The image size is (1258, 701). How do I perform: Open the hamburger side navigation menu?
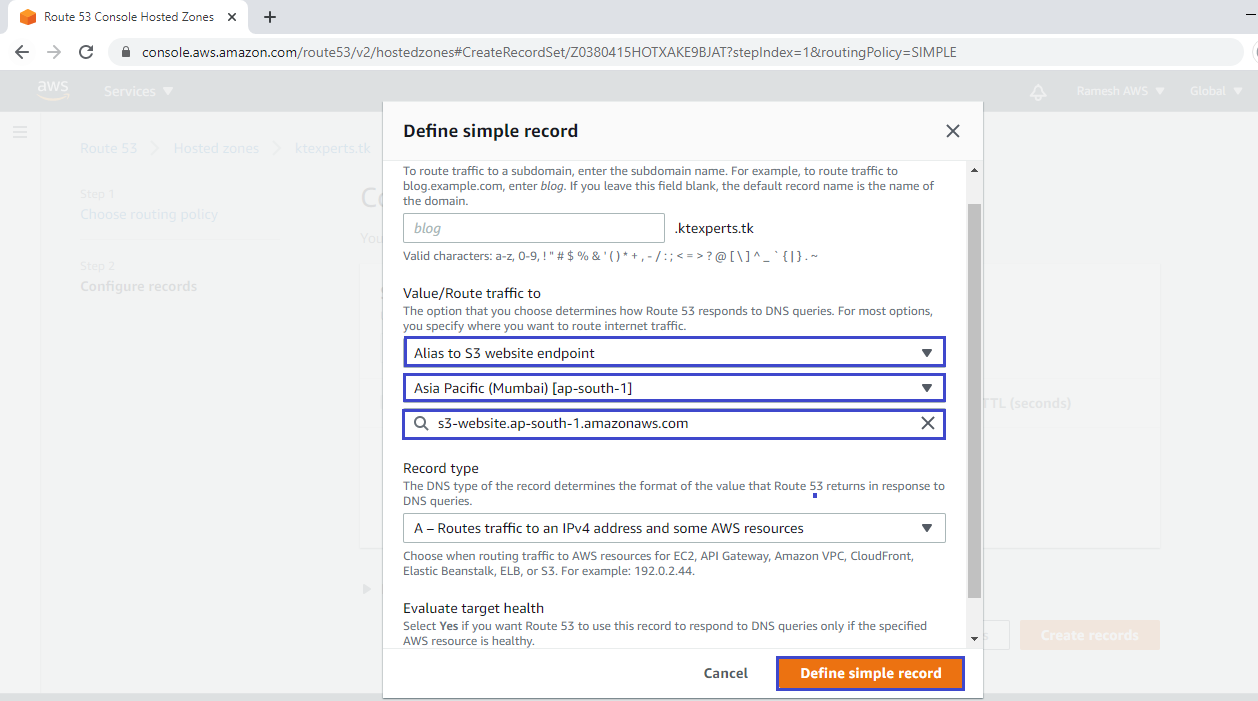click(20, 132)
